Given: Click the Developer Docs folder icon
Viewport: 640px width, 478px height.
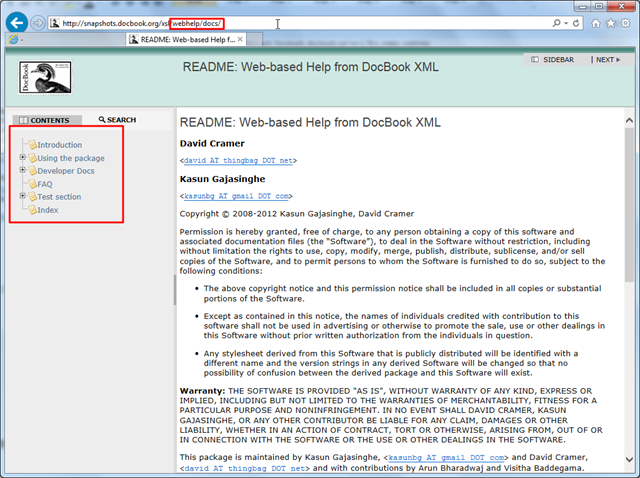Looking at the screenshot, I should click(32, 171).
